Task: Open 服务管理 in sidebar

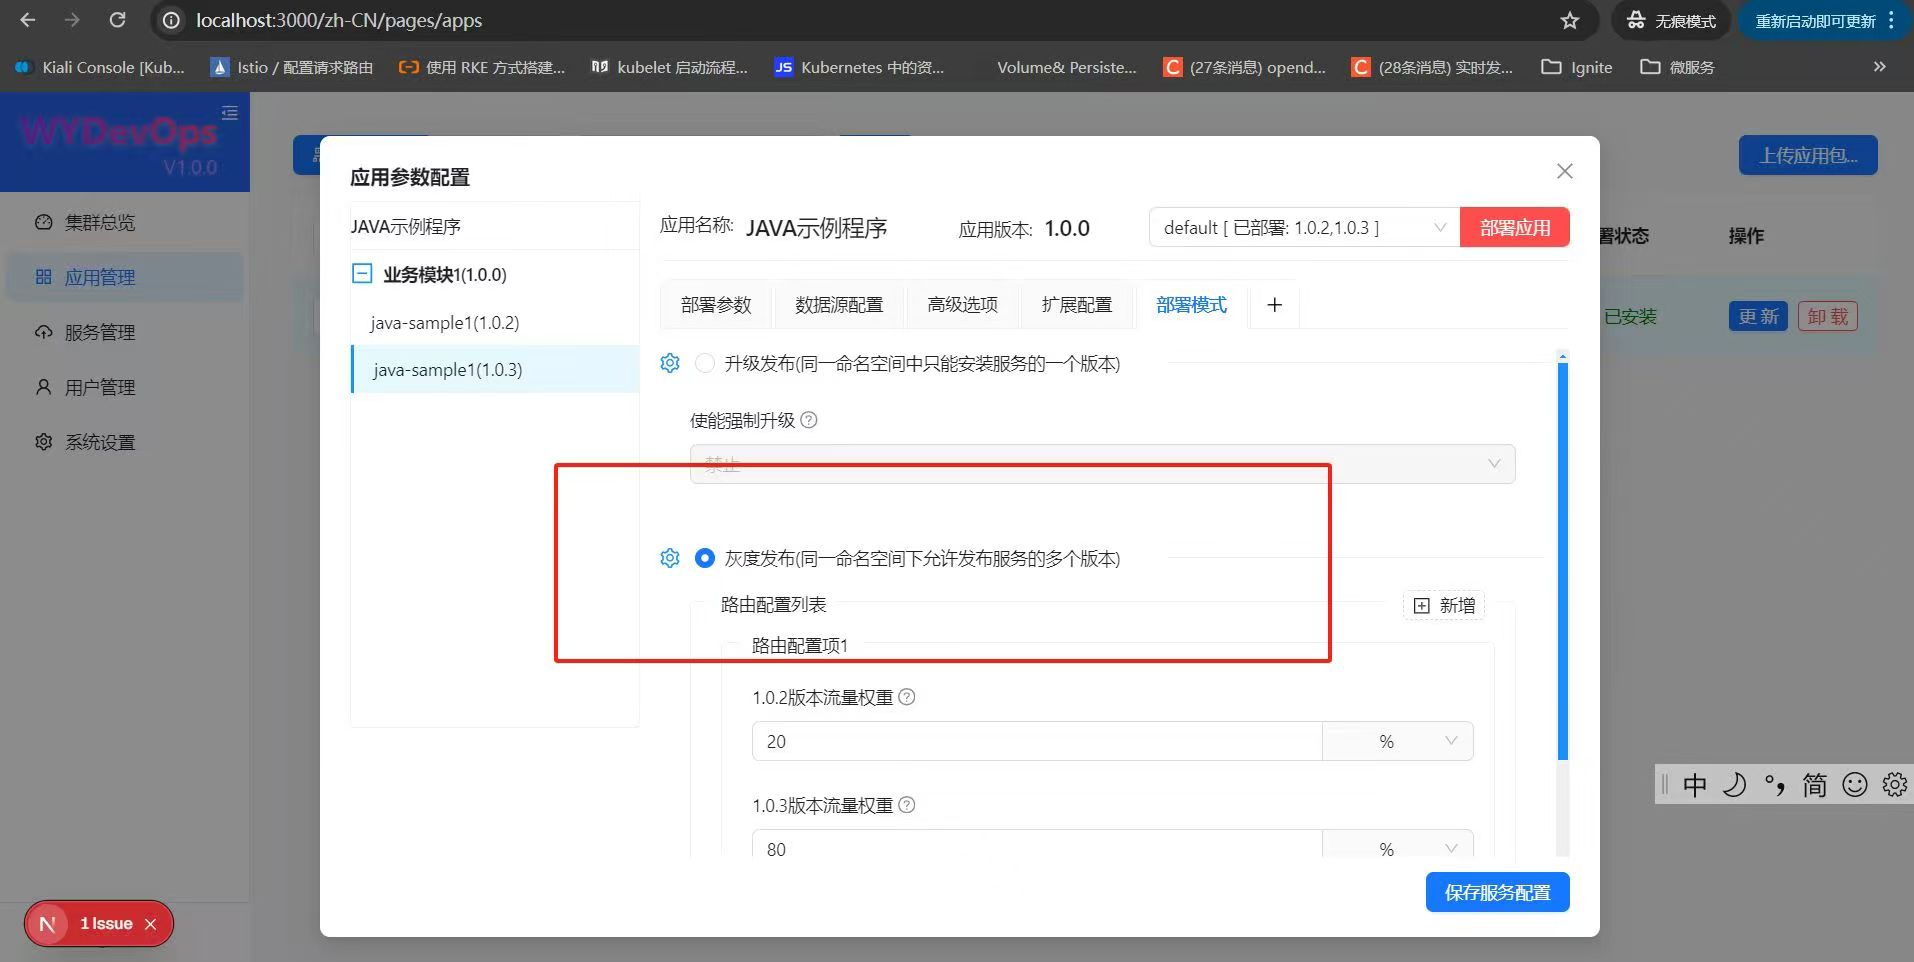Action: tap(125, 332)
